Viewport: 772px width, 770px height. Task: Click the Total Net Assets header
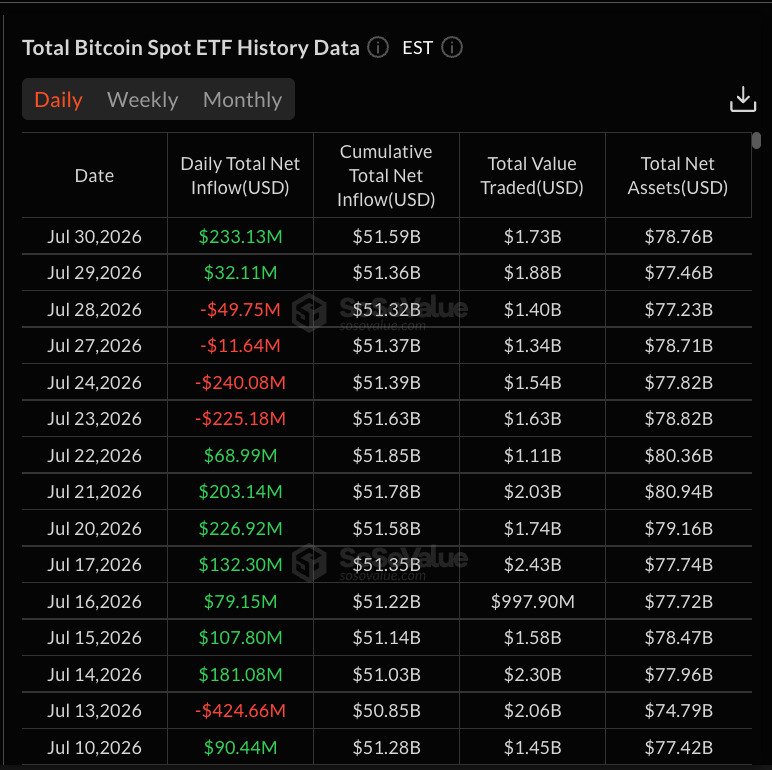[x=678, y=176]
